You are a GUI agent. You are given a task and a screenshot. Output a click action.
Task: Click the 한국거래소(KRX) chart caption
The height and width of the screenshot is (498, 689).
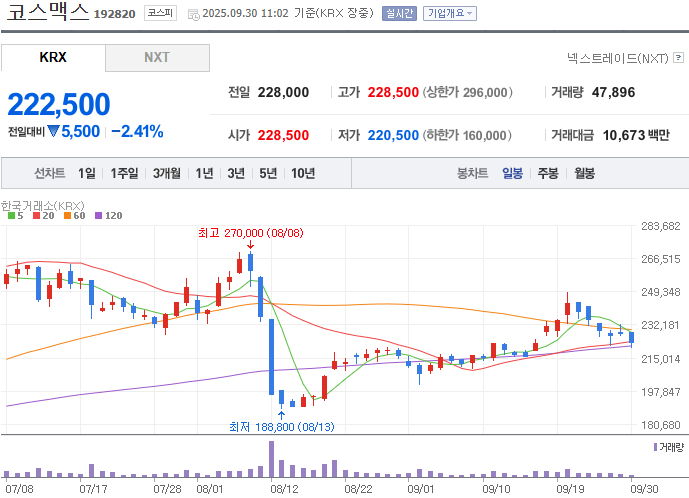point(43,206)
